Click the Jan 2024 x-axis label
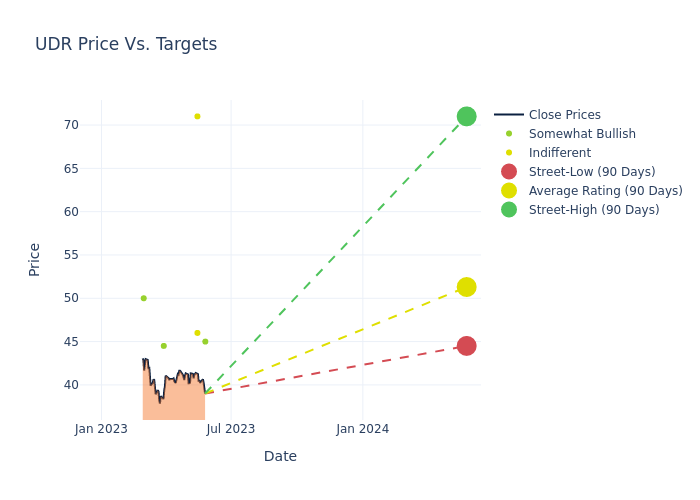 coord(362,429)
